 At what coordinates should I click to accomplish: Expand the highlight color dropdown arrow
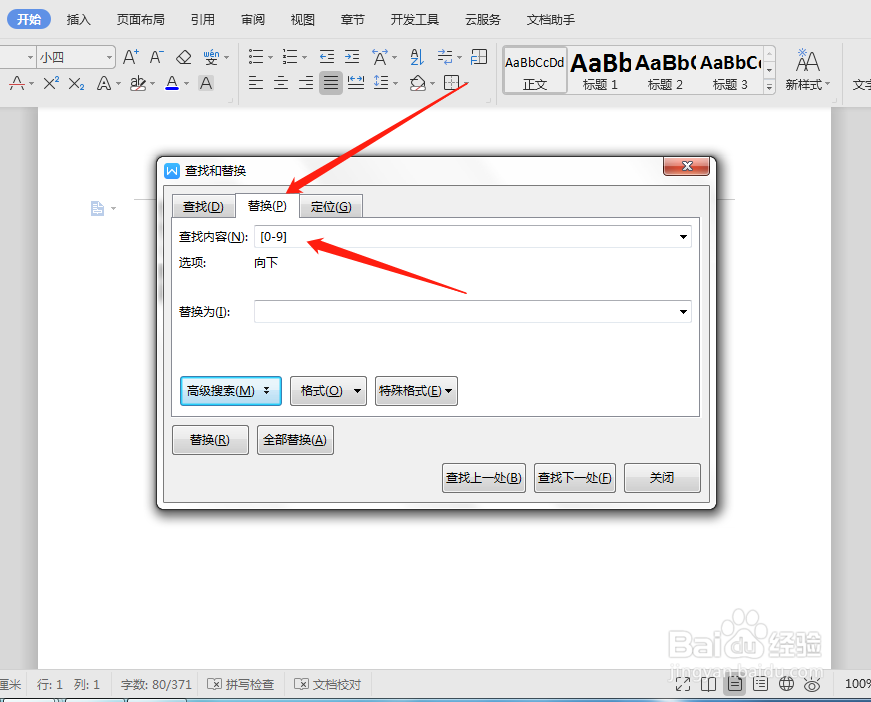(x=153, y=84)
